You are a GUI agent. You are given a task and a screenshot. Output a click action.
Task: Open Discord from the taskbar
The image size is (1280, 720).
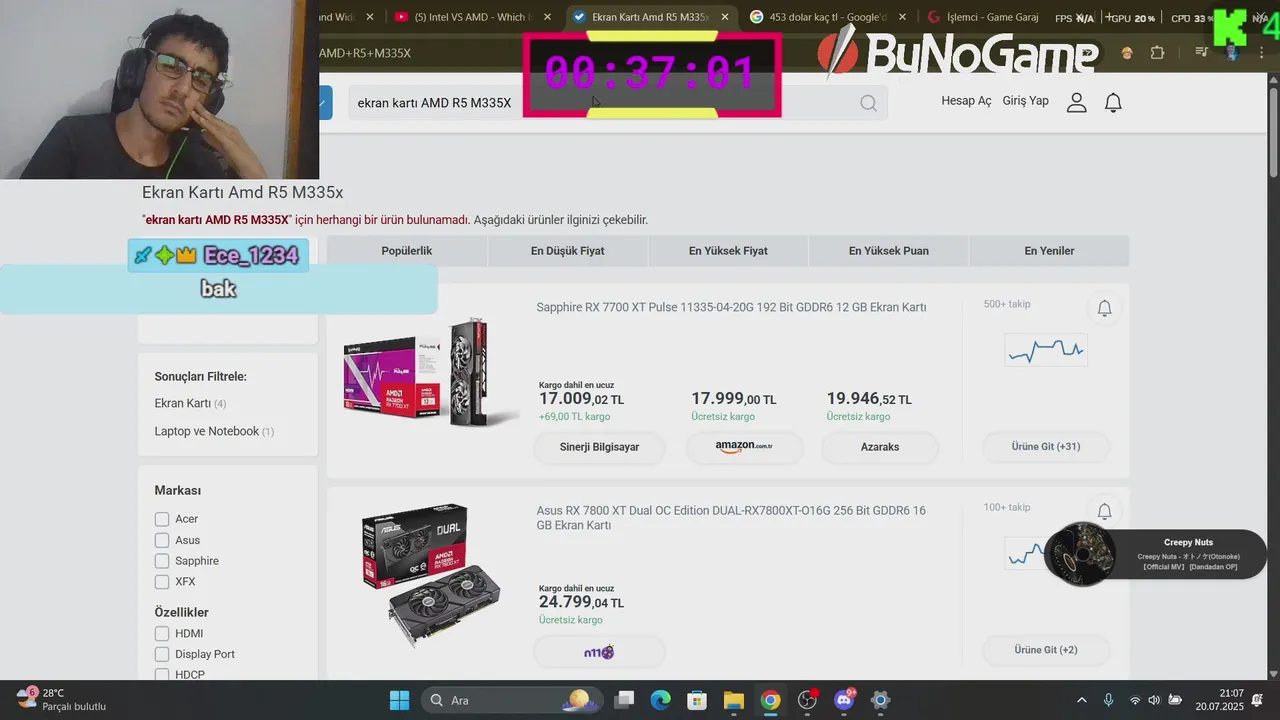pos(844,700)
